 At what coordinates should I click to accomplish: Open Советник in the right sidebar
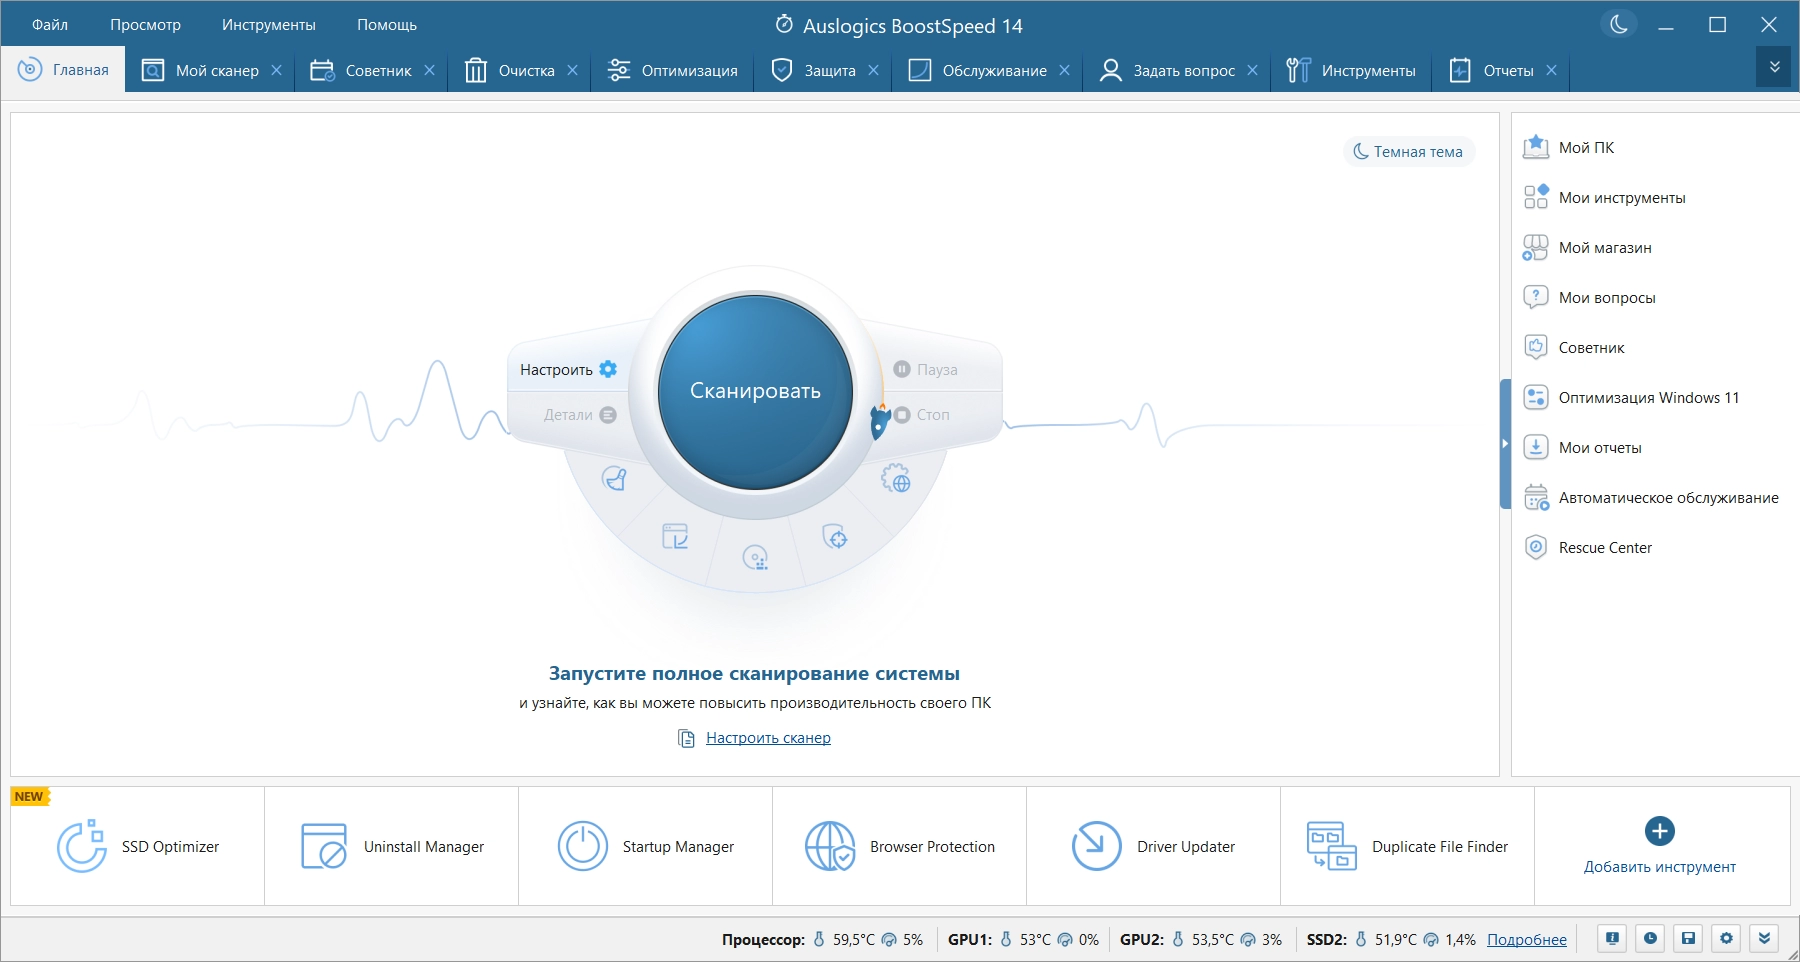tap(1574, 348)
